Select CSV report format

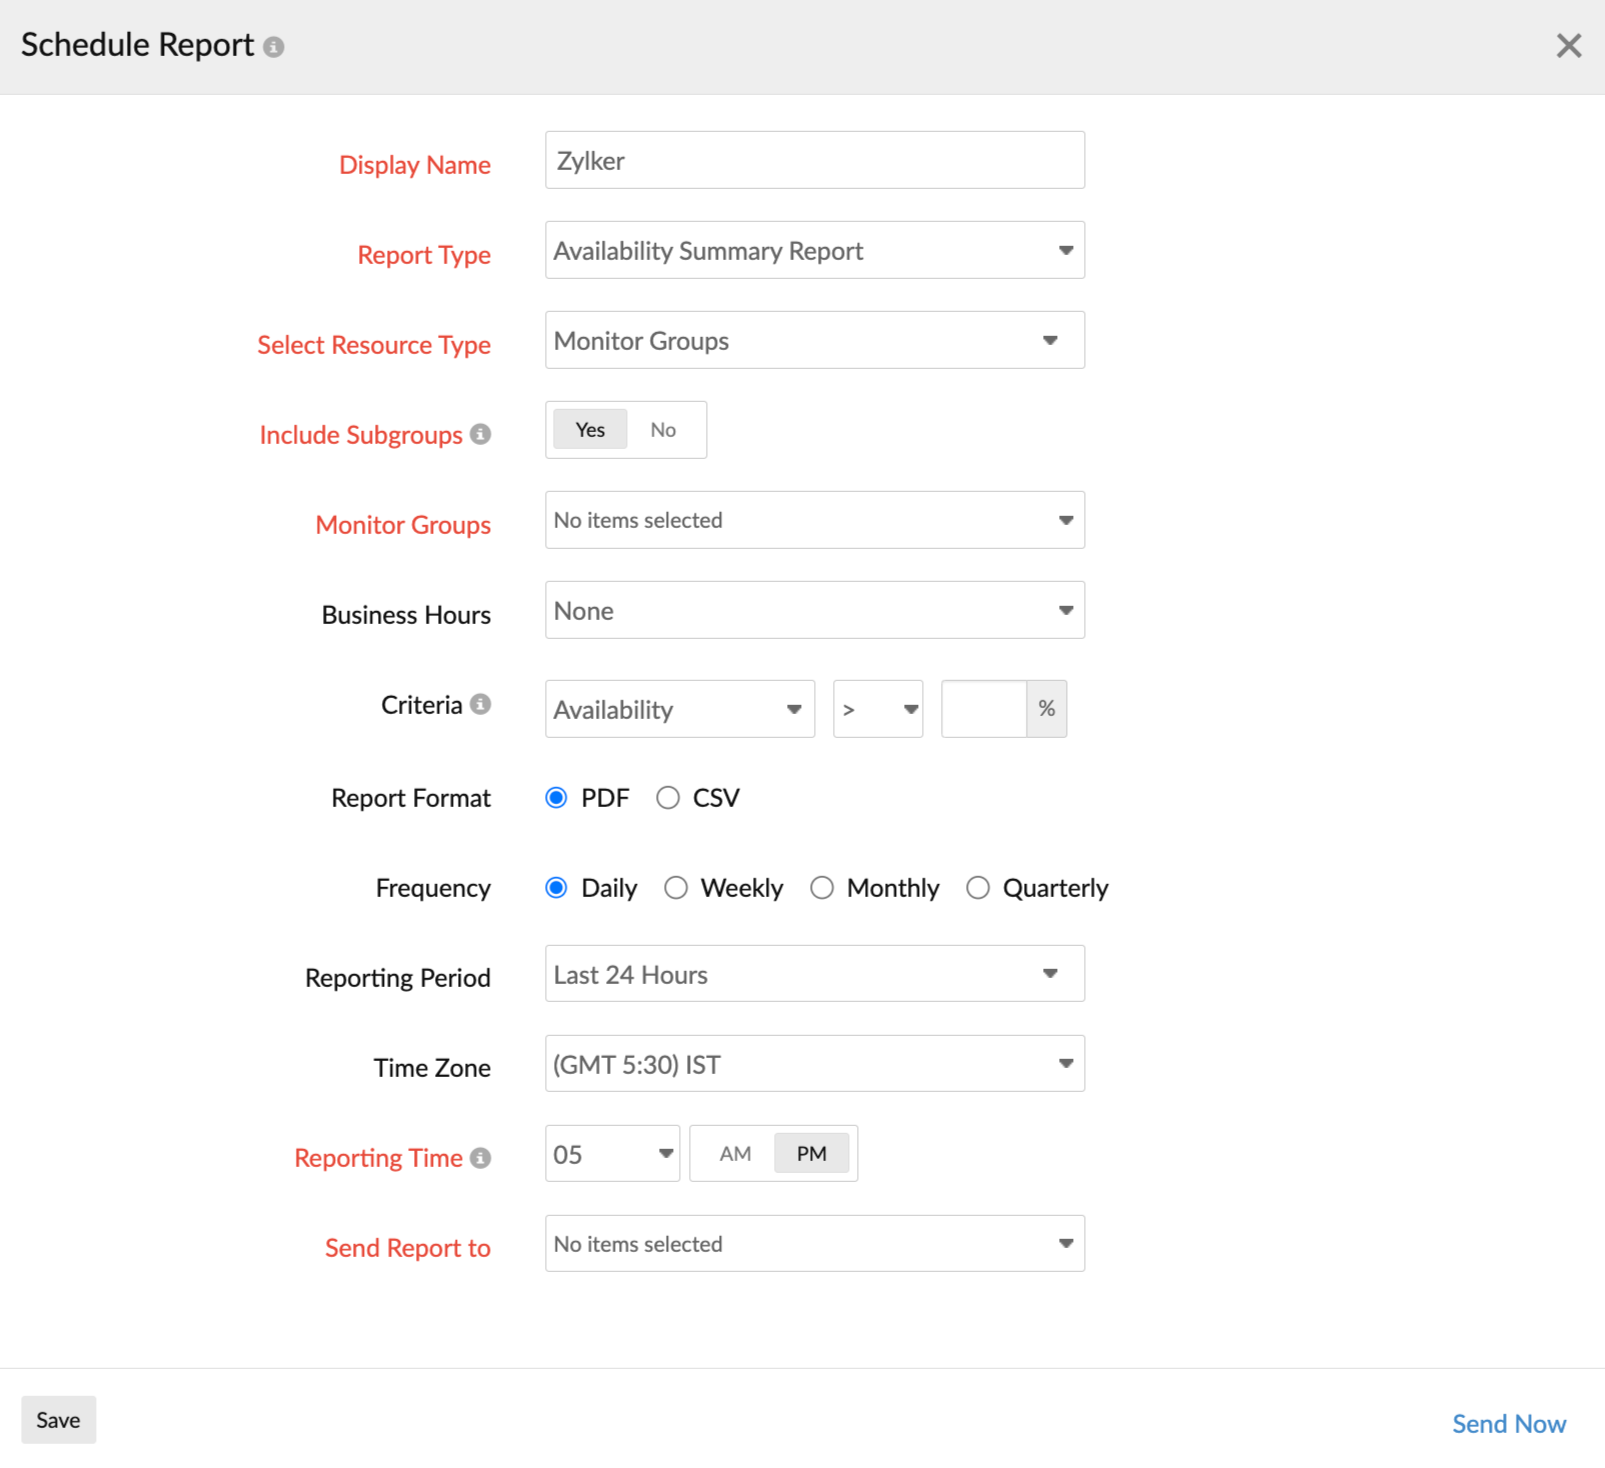(668, 797)
